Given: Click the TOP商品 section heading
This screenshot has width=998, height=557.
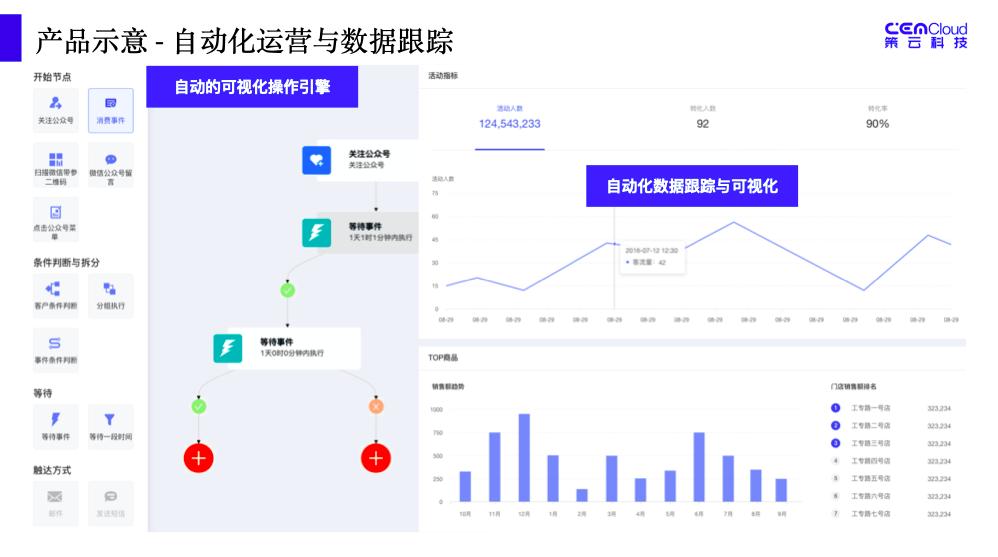Looking at the screenshot, I should click(443, 358).
